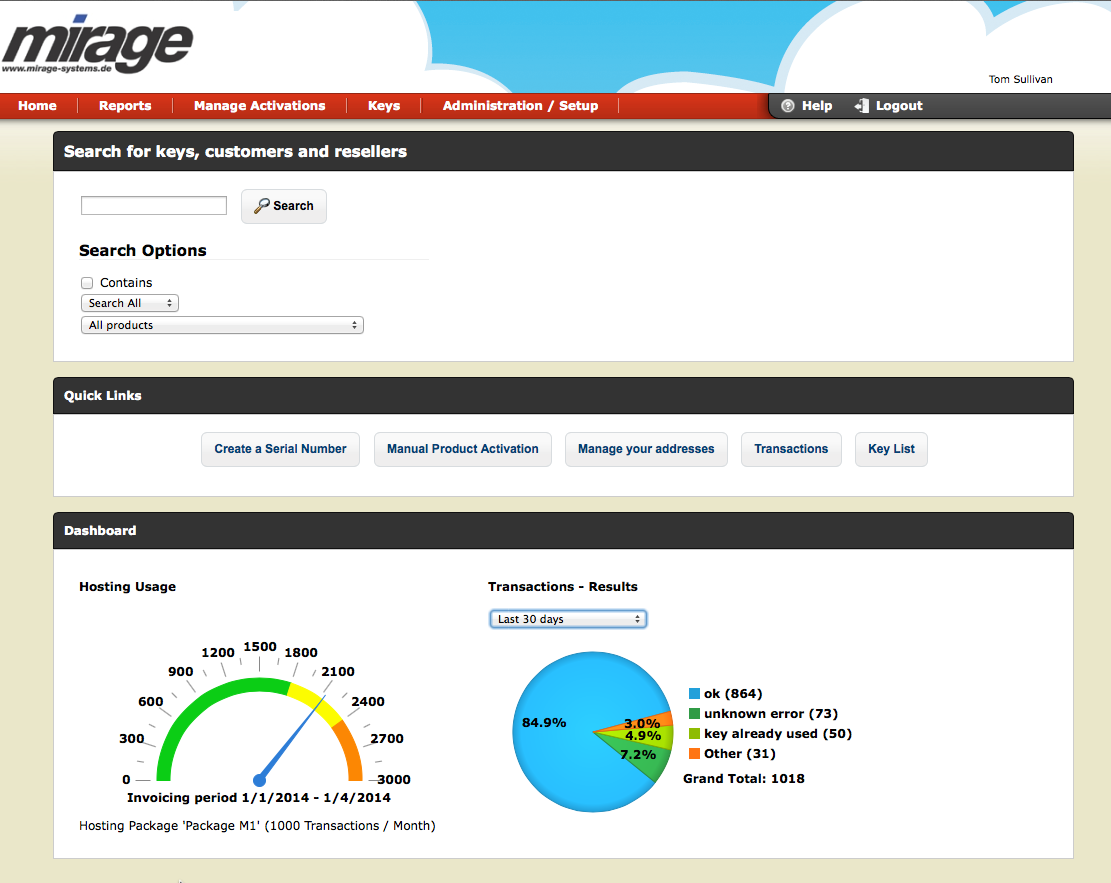Viewport: 1111px width, 883px height.
Task: Click the Mirage logo
Action: tap(97, 47)
